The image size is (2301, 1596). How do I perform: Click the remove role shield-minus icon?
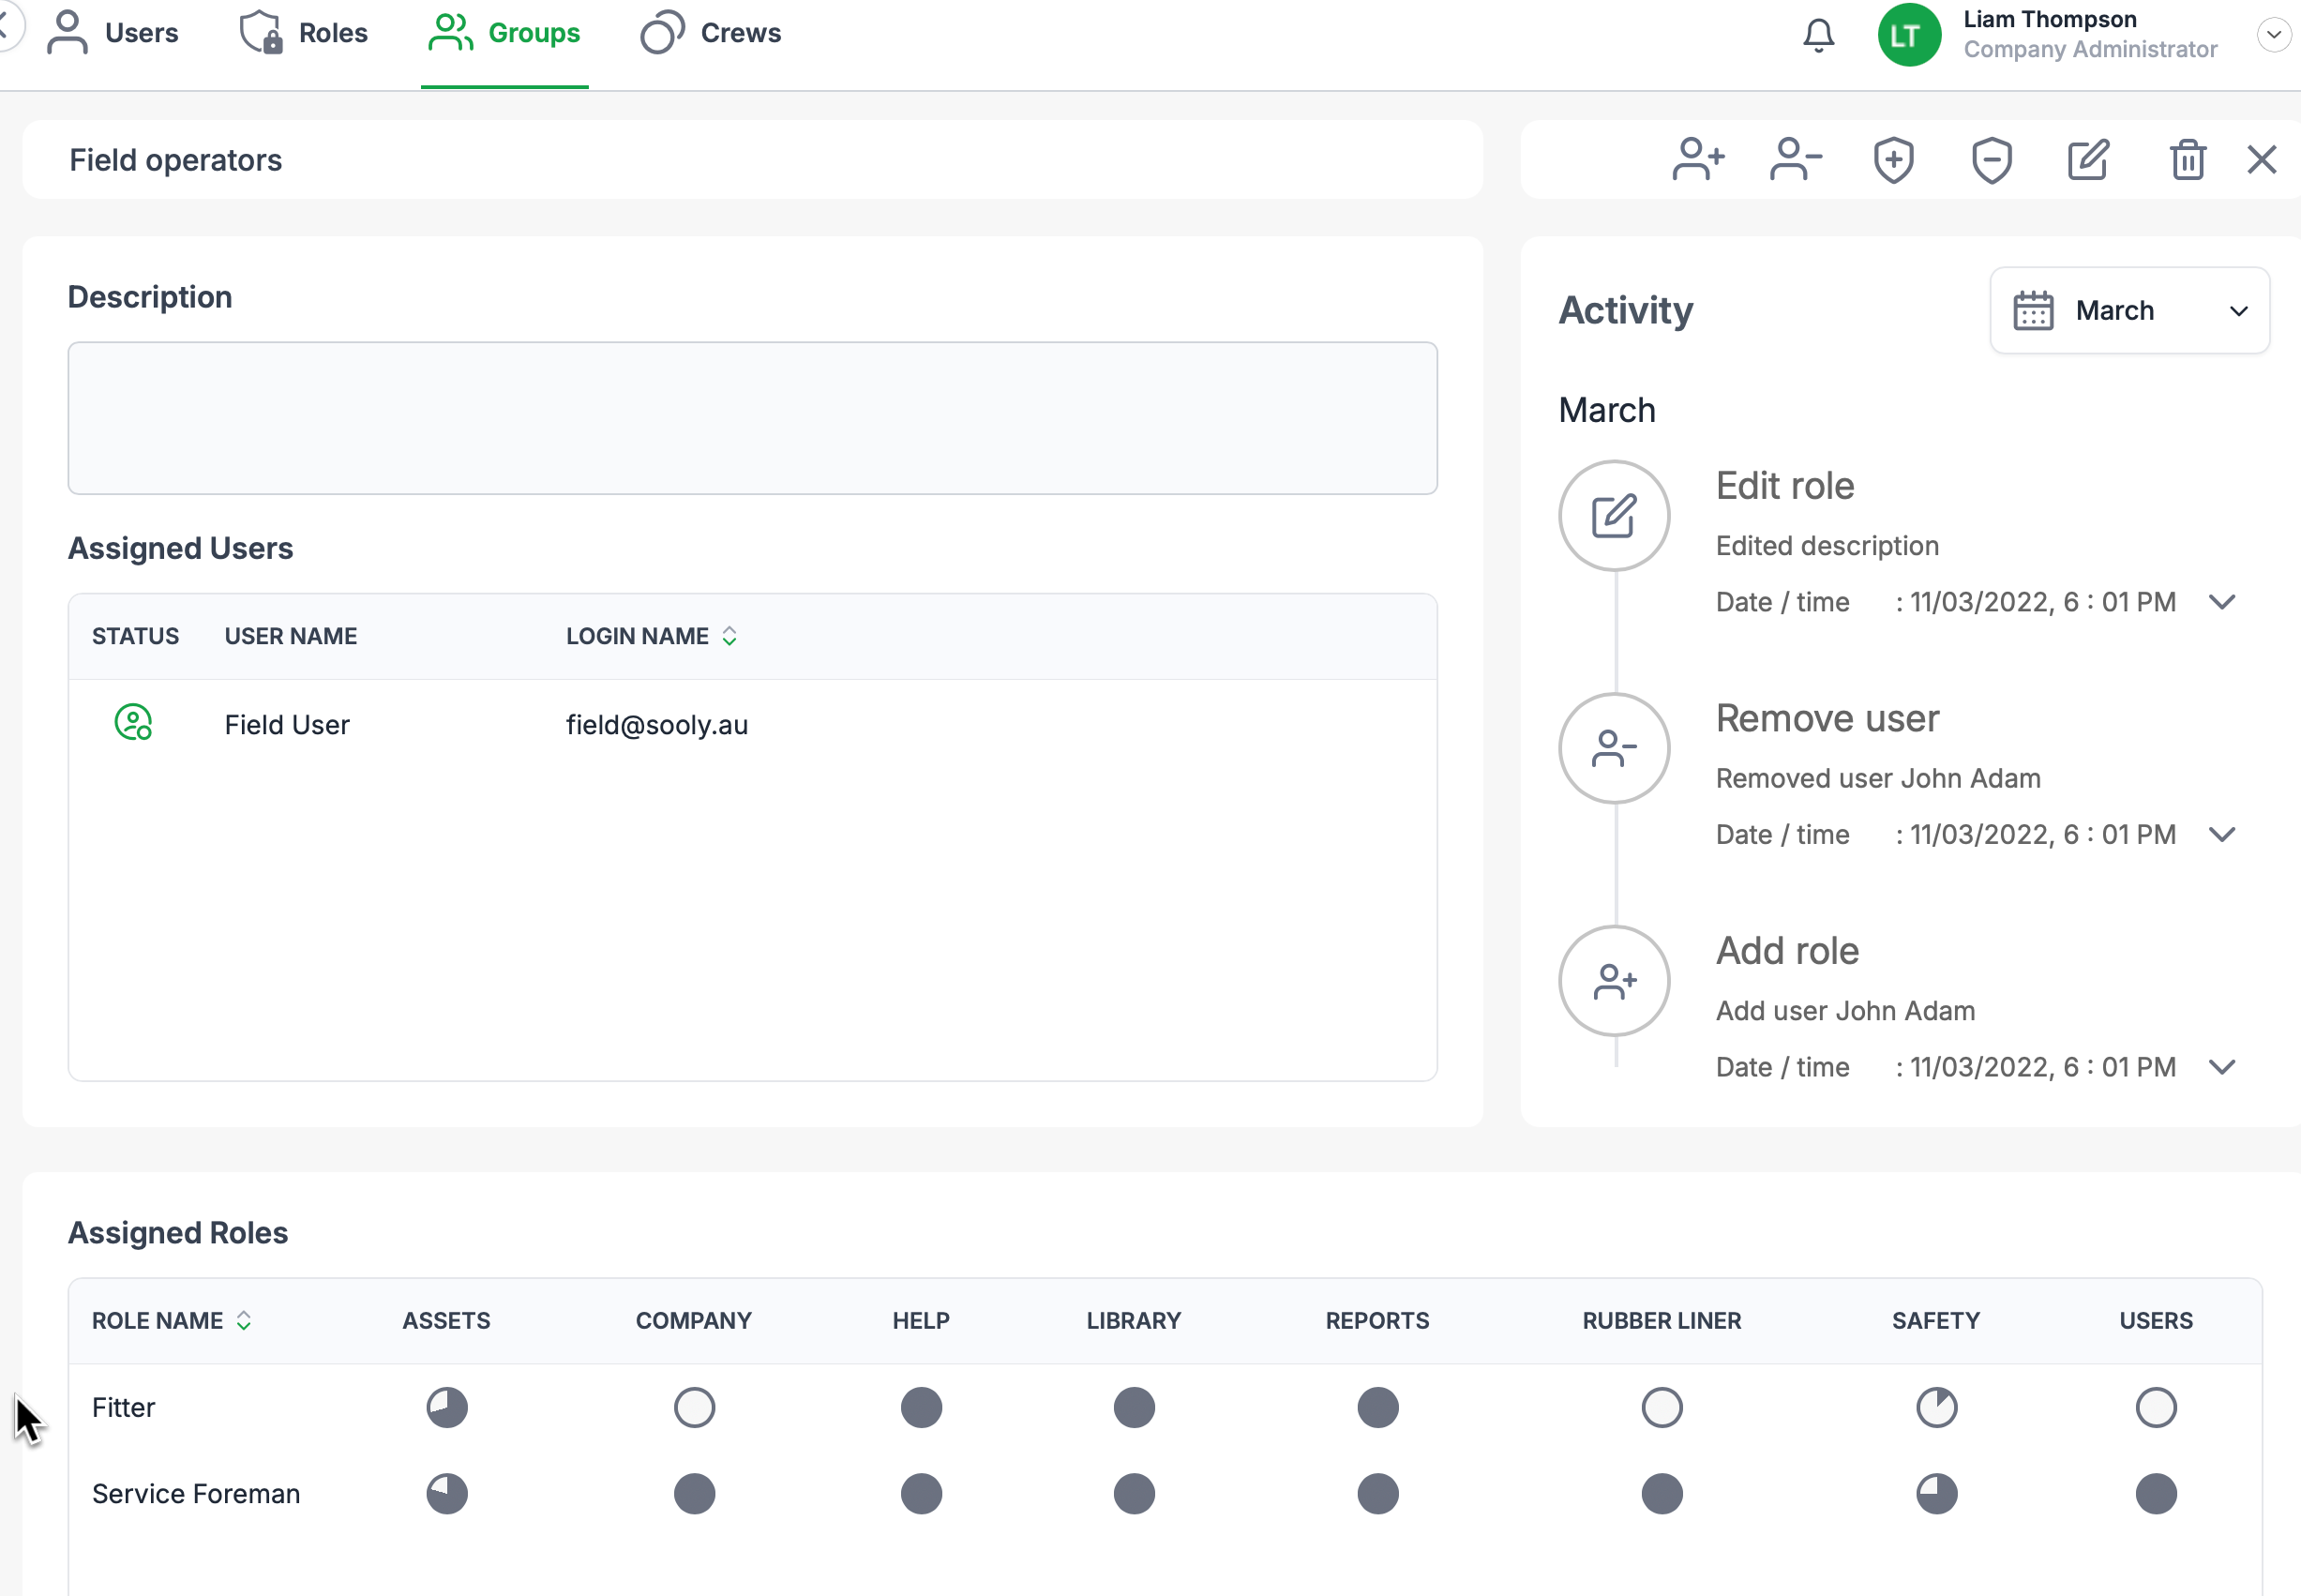[x=1991, y=160]
